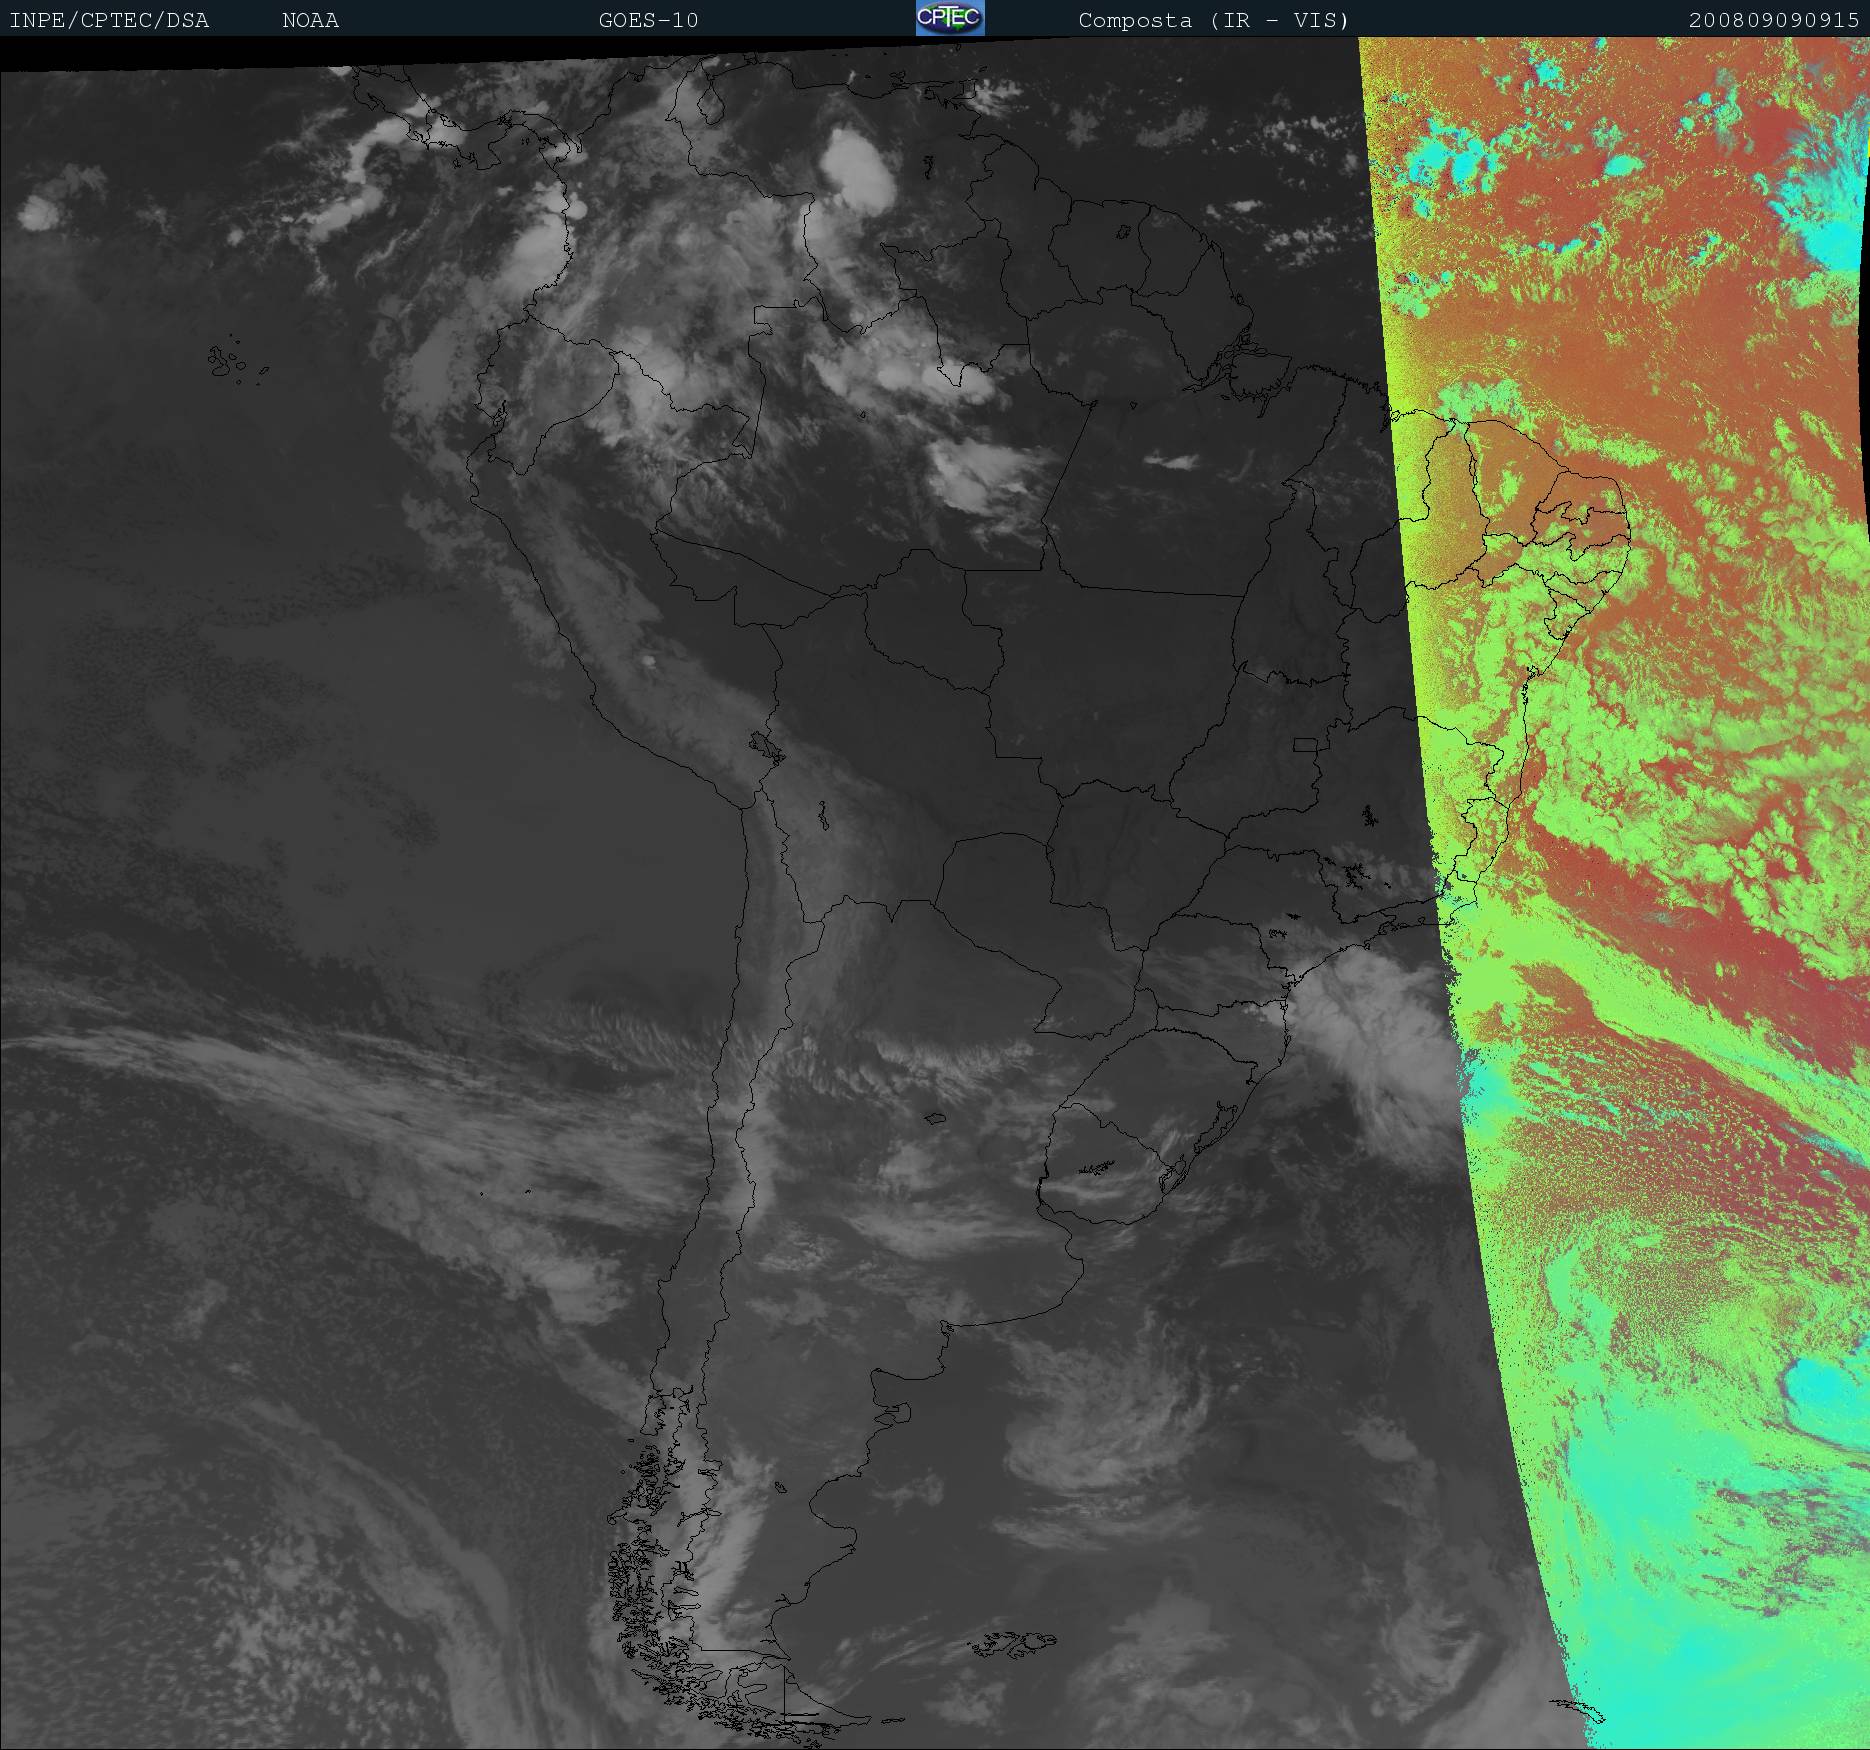Click the bright cloud at the far left Pacific edge
1870x1750 pixels.
[37, 212]
